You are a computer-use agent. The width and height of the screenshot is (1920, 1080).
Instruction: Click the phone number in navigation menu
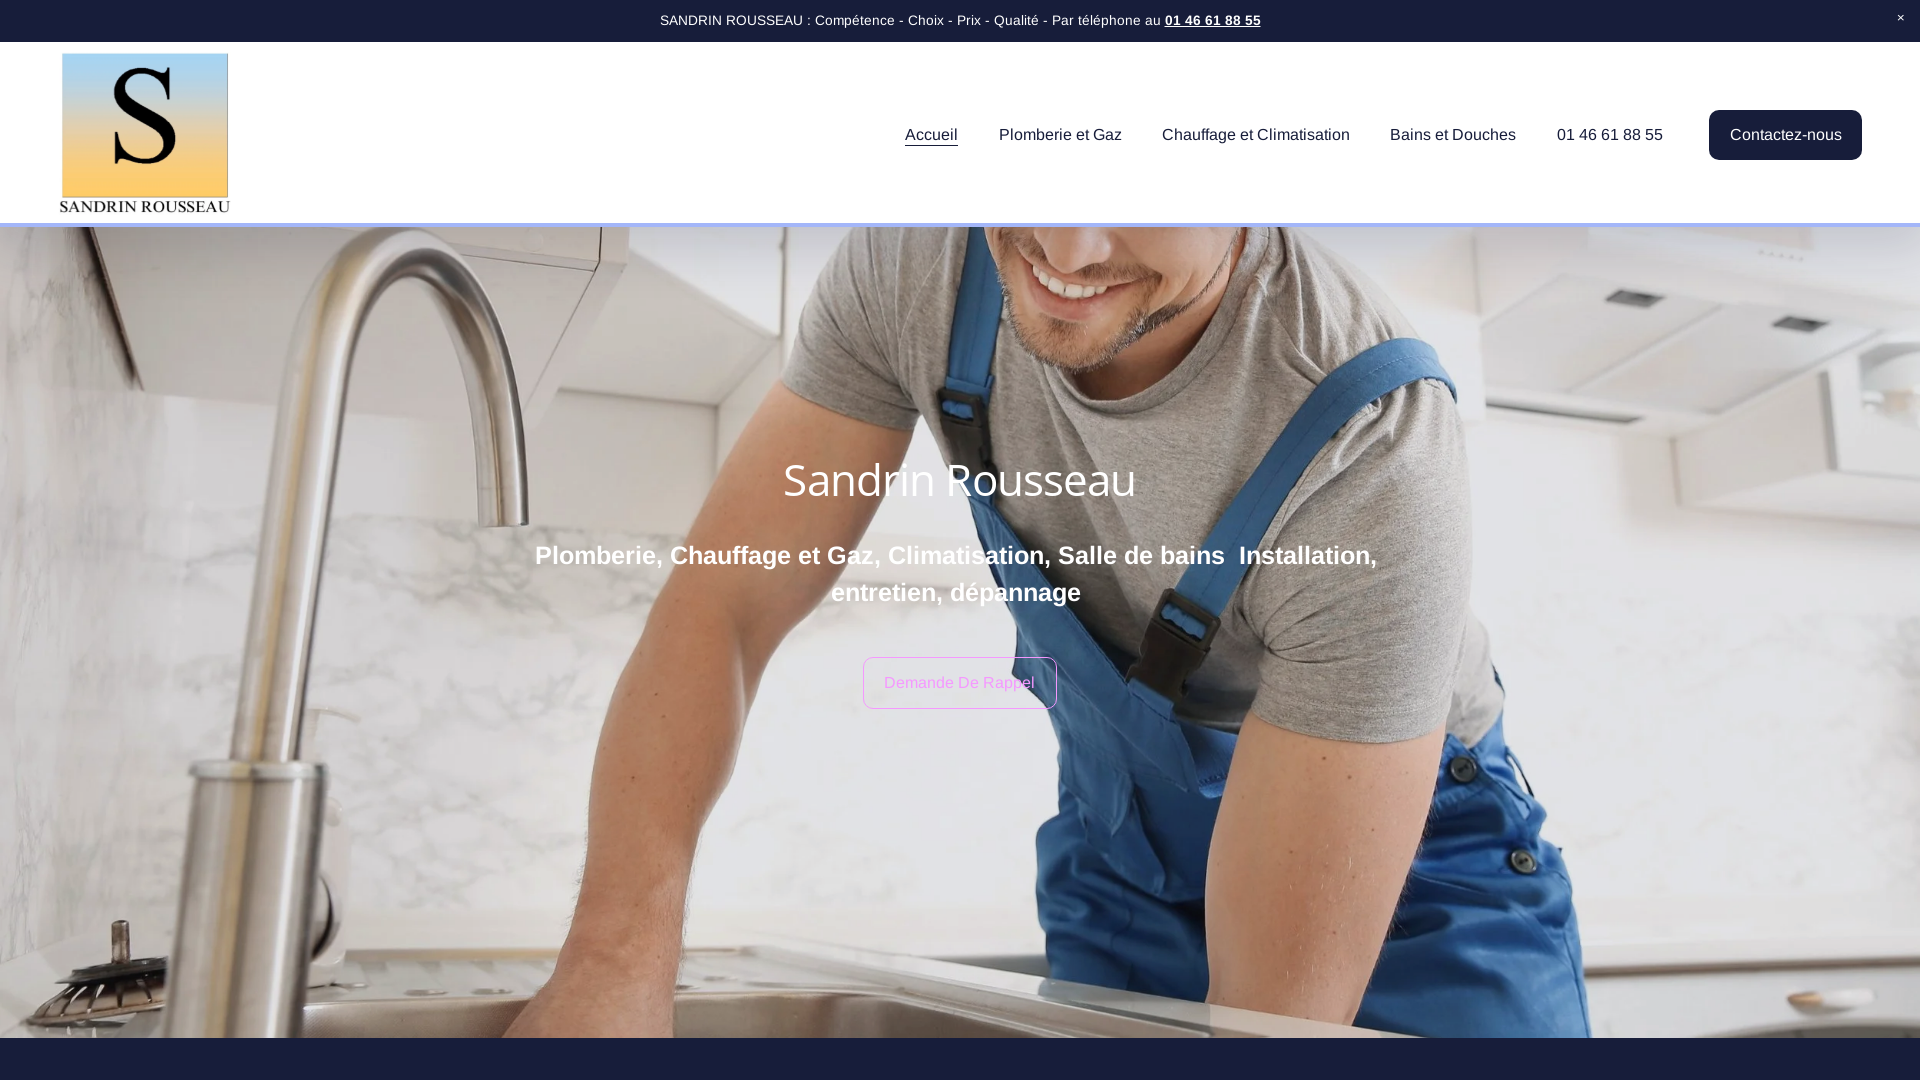[x=1609, y=135]
